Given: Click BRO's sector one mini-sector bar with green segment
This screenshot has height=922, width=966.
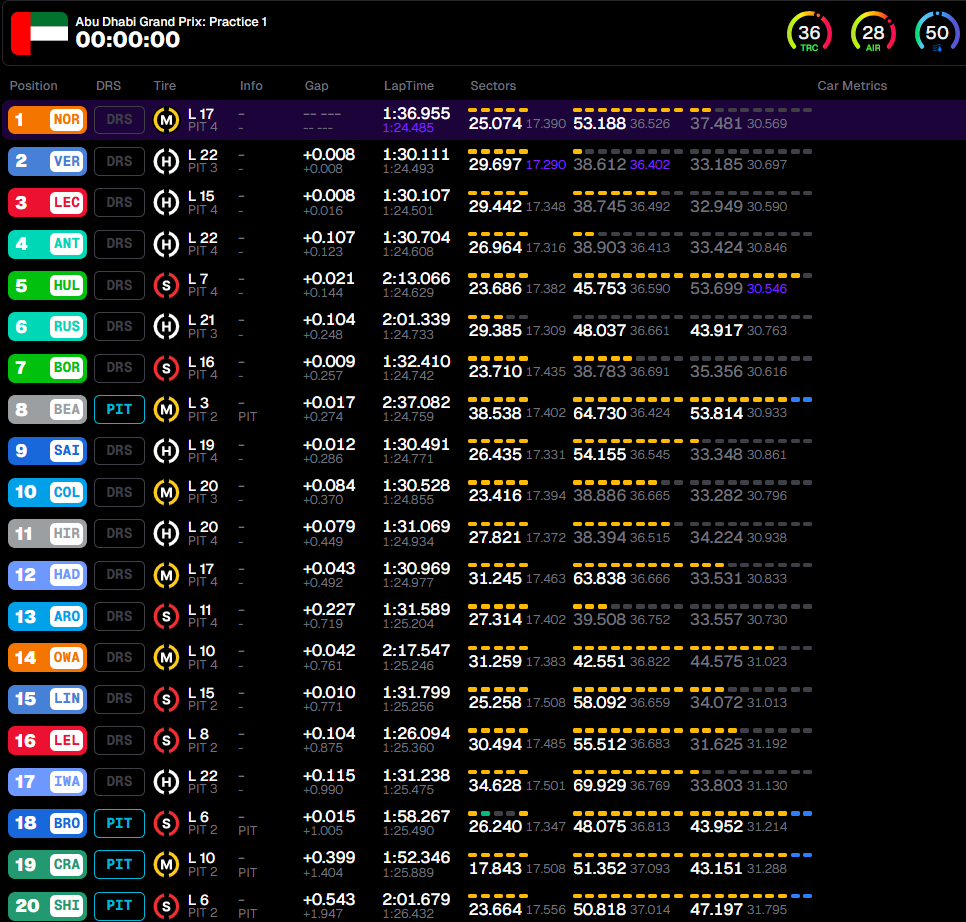Looking at the screenshot, I should (x=498, y=814).
